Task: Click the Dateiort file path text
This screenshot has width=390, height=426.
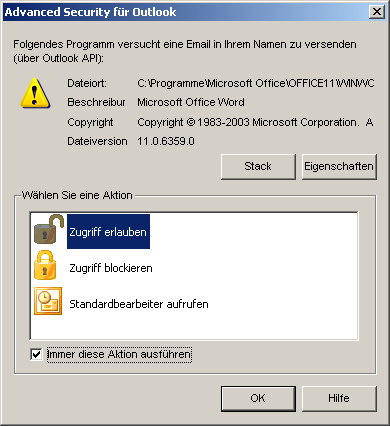Action: click(x=256, y=83)
